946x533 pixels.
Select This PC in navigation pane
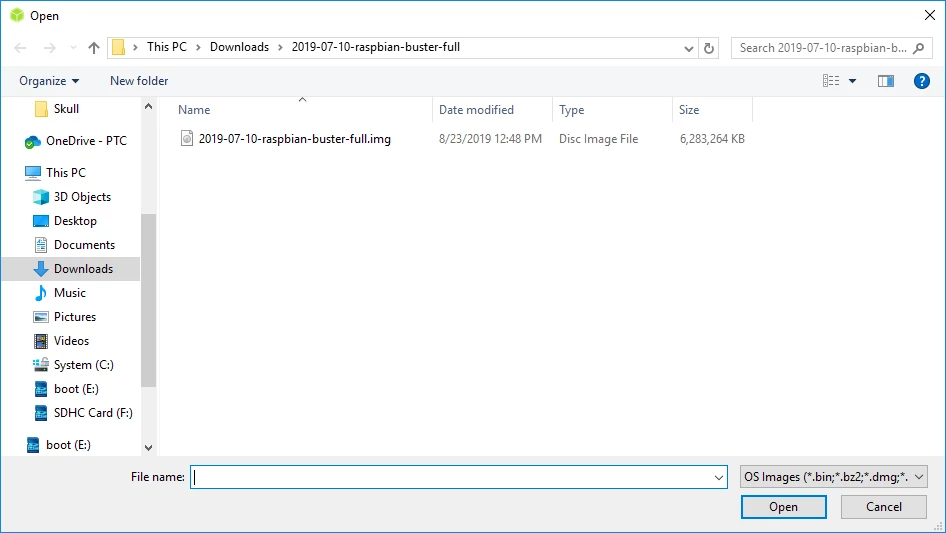coord(66,173)
